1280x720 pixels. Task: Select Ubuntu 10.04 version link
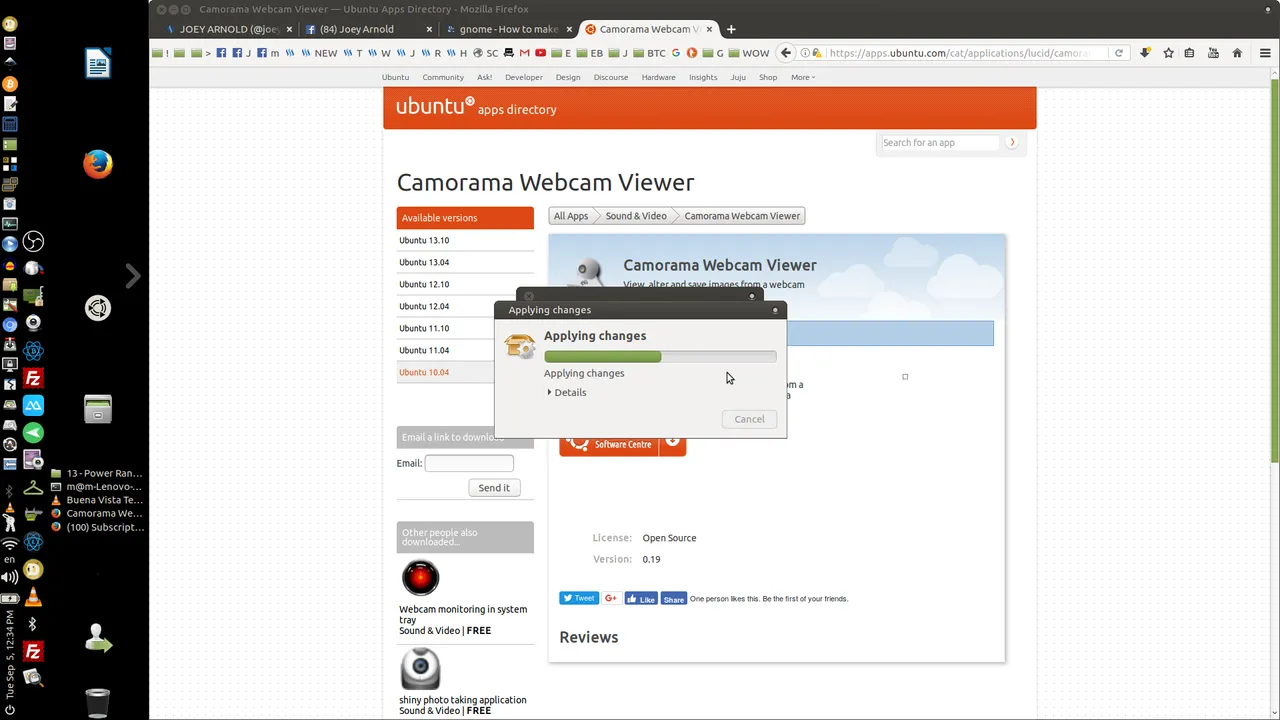[424, 372]
